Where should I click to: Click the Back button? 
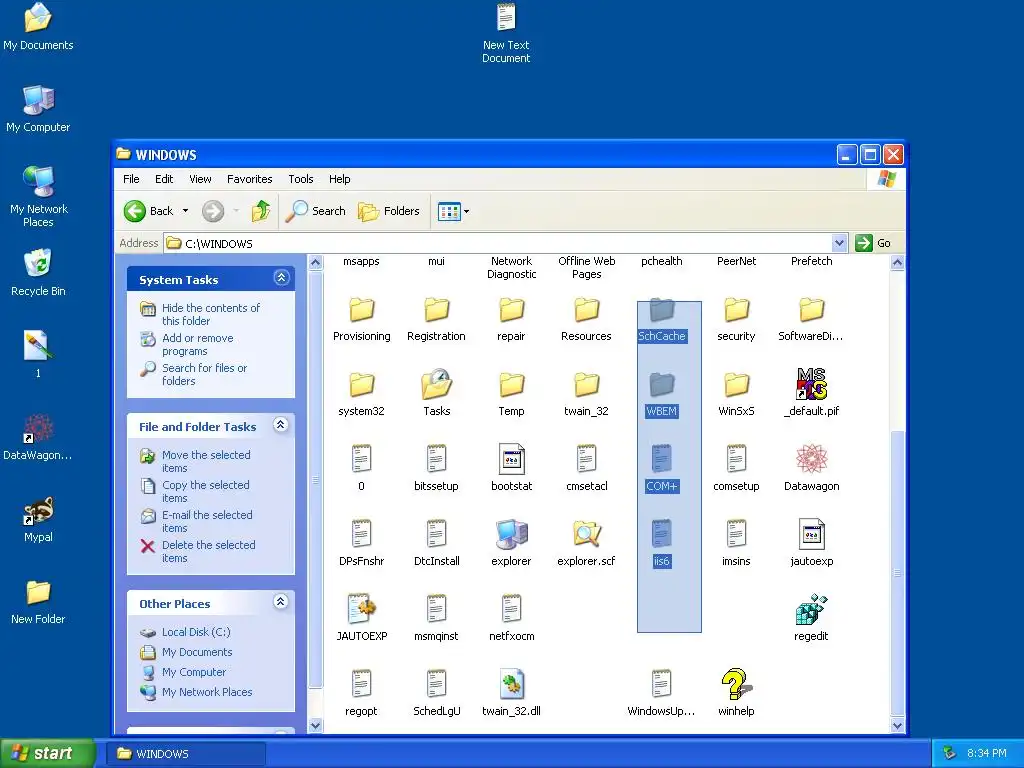pos(150,211)
